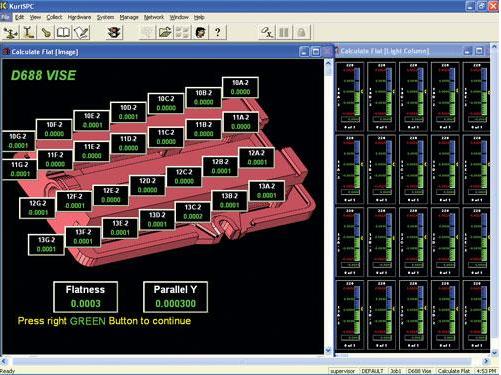Open the Collect menu

pyautogui.click(x=54, y=17)
